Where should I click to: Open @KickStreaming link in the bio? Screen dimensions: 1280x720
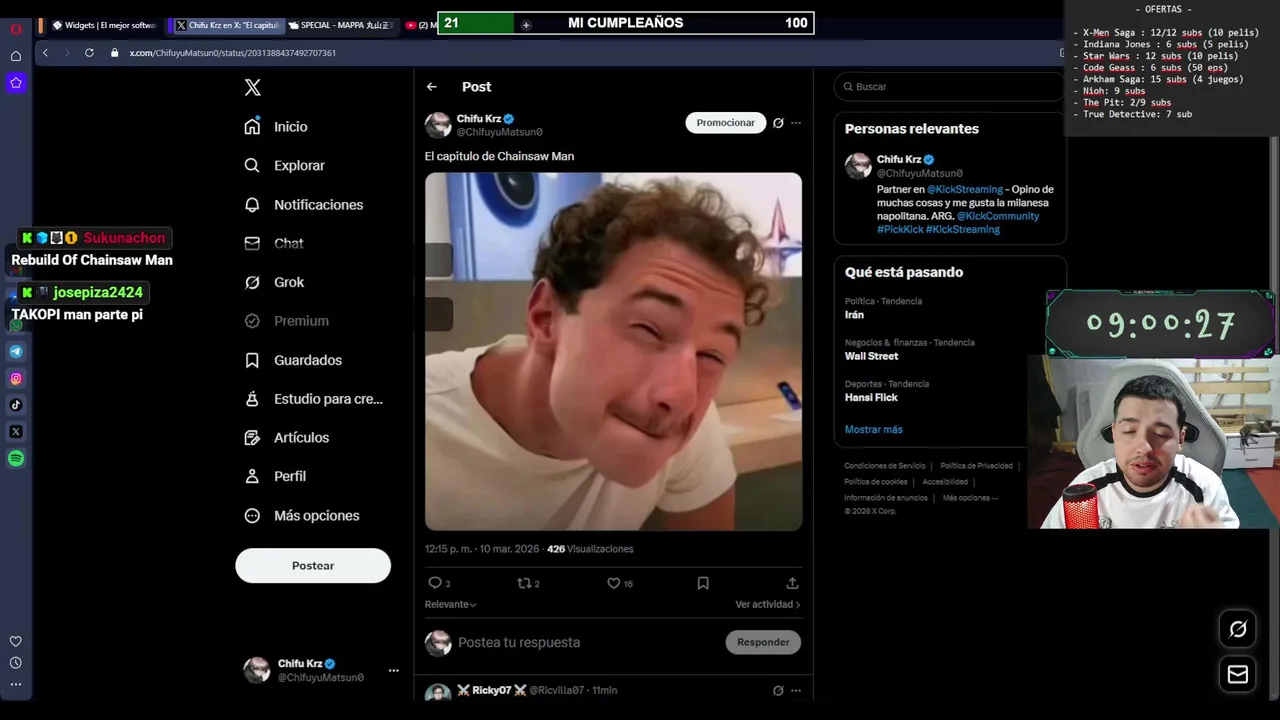coord(965,190)
